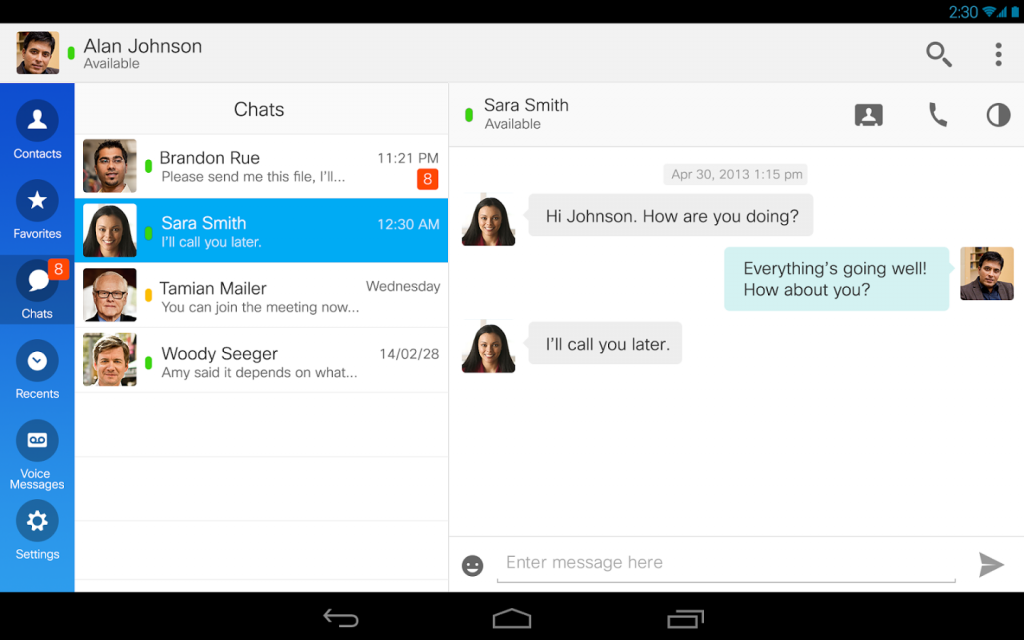Screen dimensions: 1024x640
Task: Send the message with the arrow icon
Action: (991, 564)
